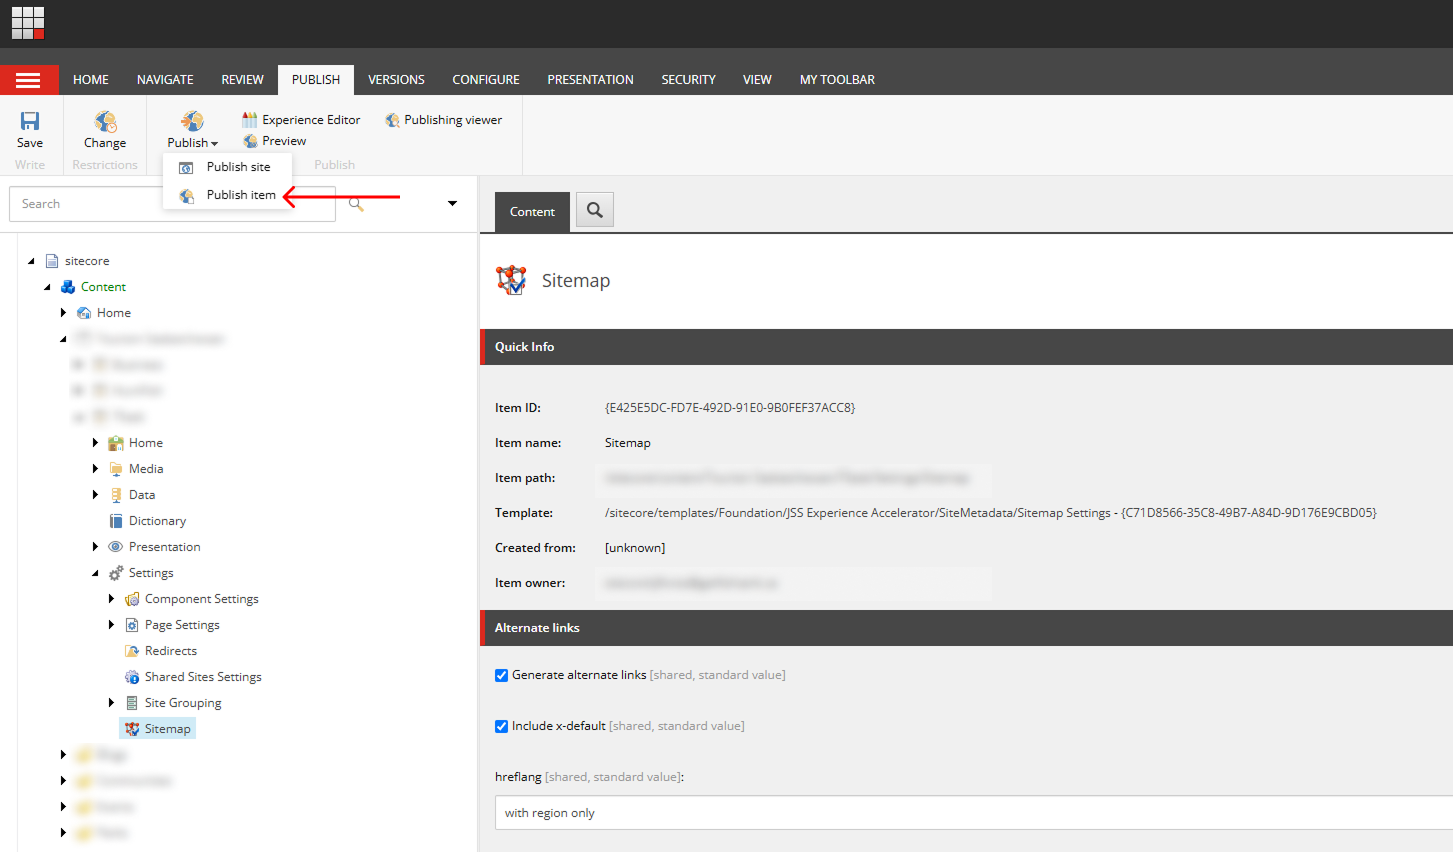Click the Sitemap tree item icon
1453x852 pixels.
[x=132, y=729]
